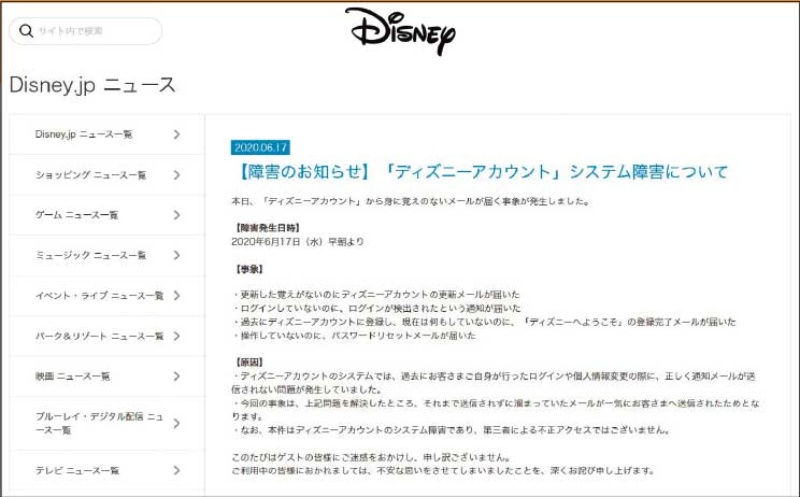Open the 【障害のお知らせ】 article title

480,172
